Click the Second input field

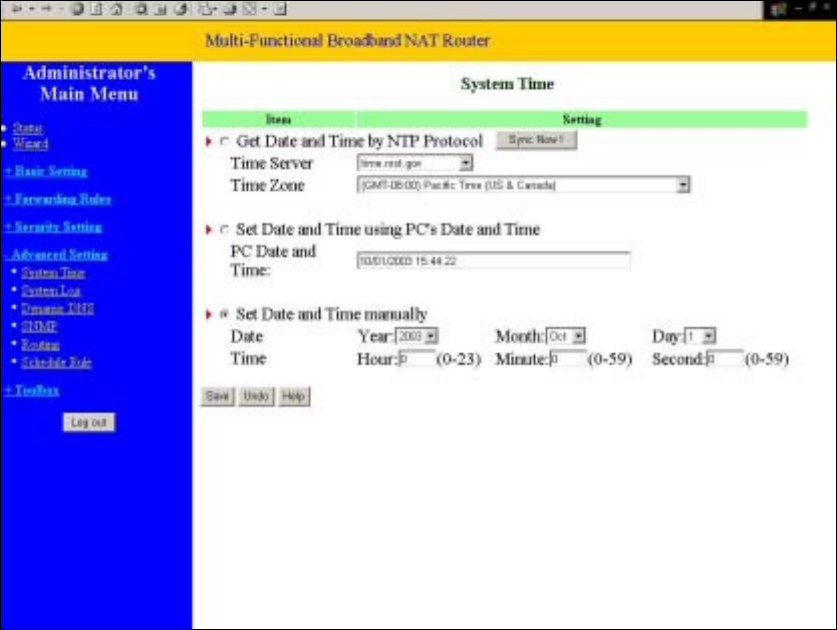click(724, 359)
